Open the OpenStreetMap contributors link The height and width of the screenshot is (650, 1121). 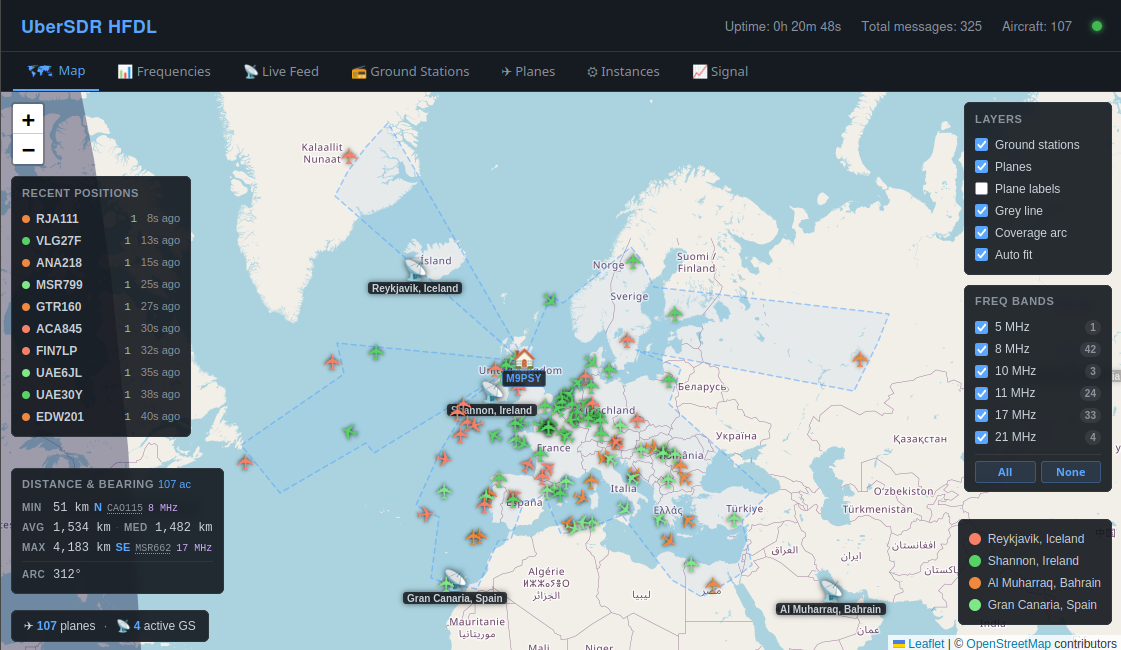tap(1009, 643)
